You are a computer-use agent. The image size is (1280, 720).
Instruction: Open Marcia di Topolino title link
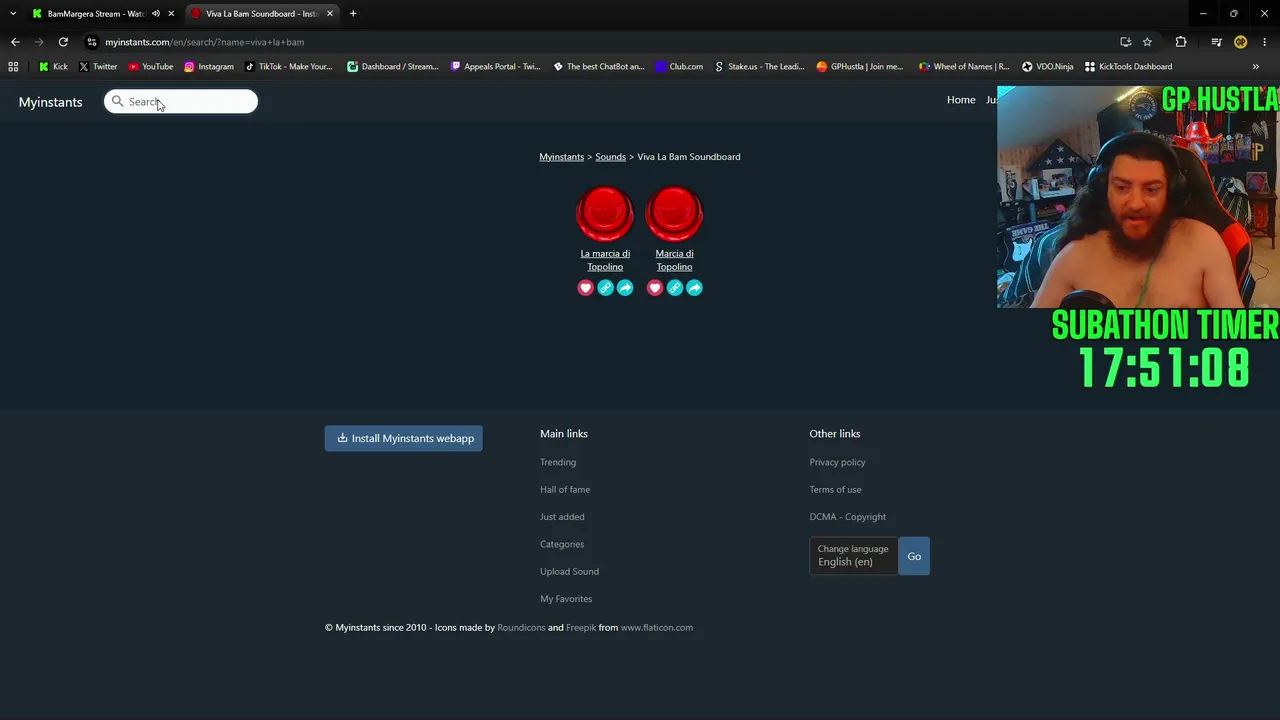[674, 260]
